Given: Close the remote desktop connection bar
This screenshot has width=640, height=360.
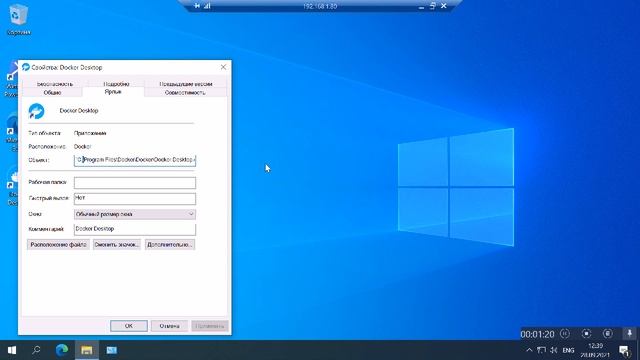Looking at the screenshot, I should [444, 6].
